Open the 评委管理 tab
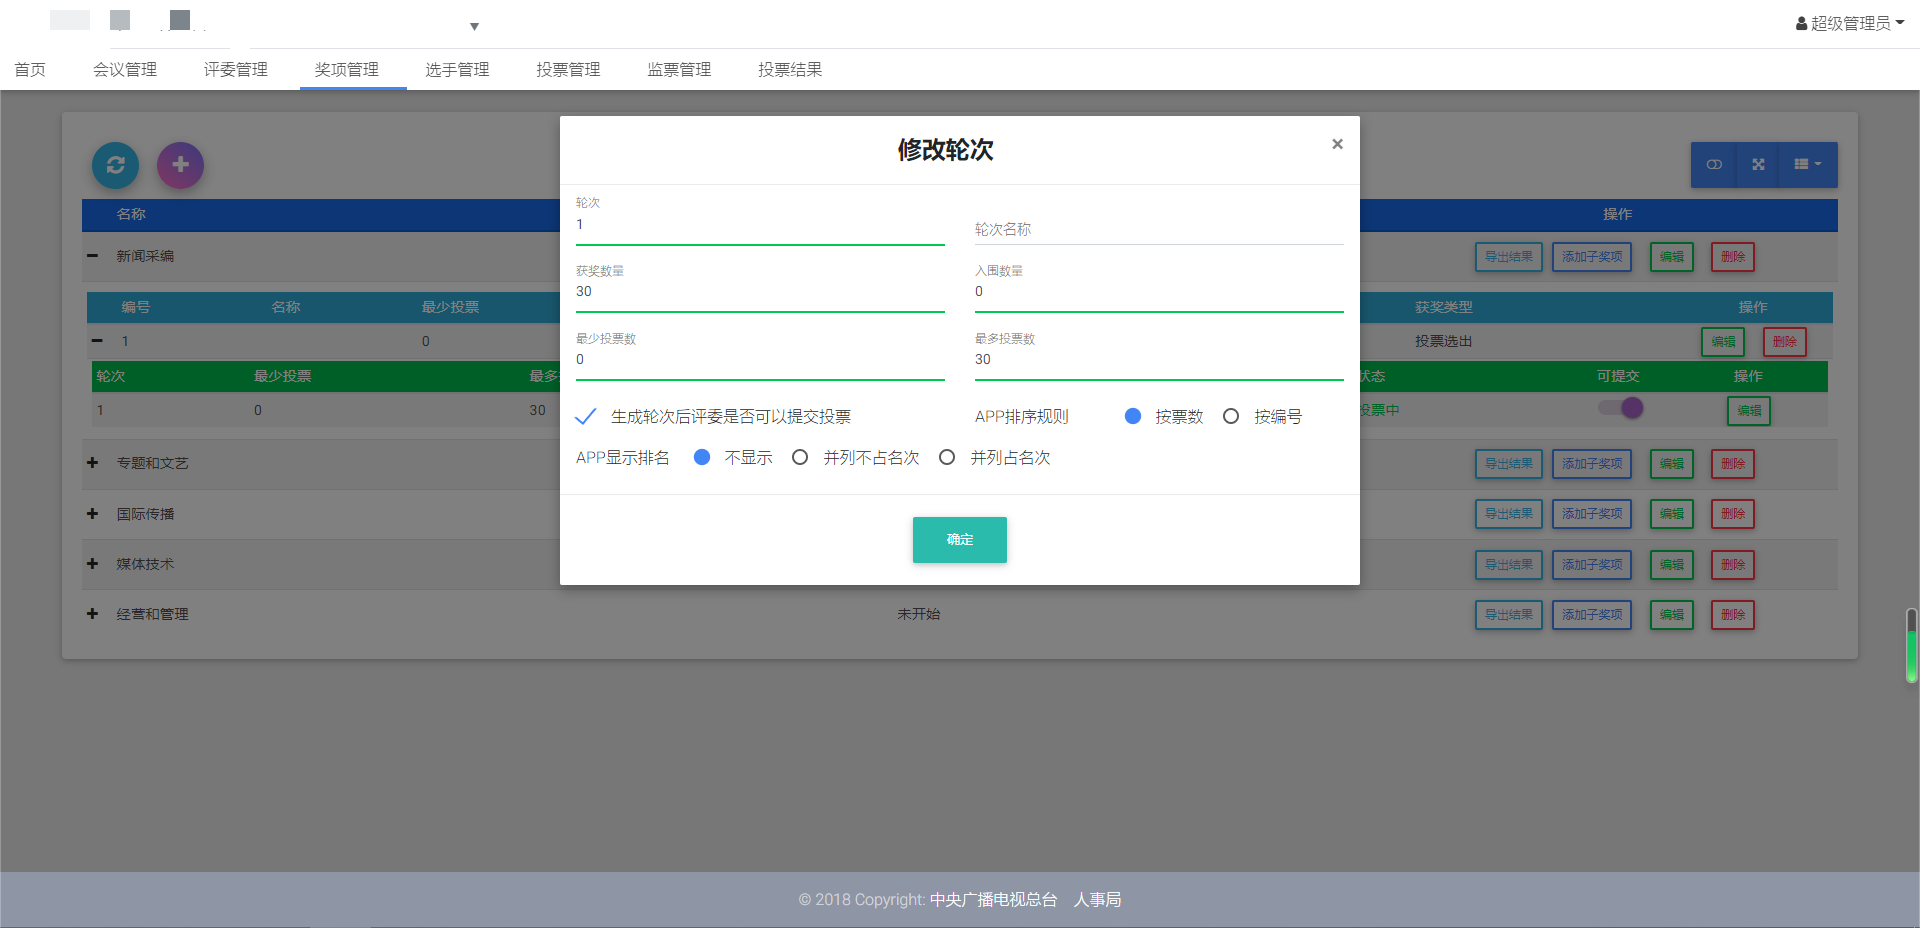 point(236,70)
